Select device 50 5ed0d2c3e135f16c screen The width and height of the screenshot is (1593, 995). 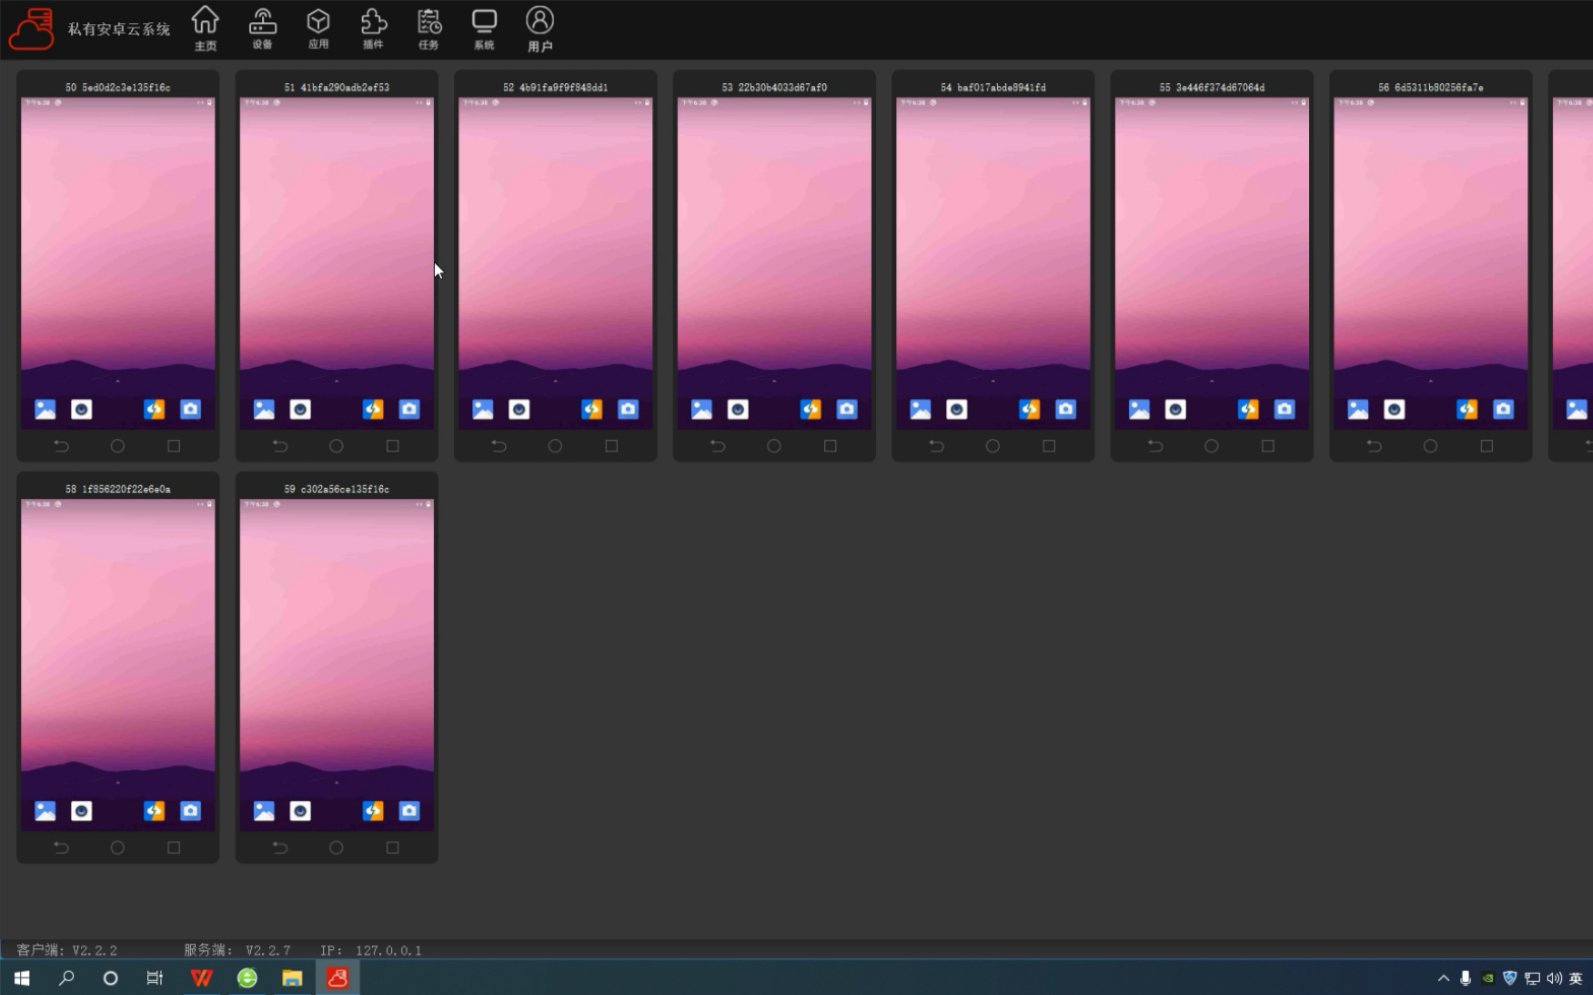tap(118, 264)
